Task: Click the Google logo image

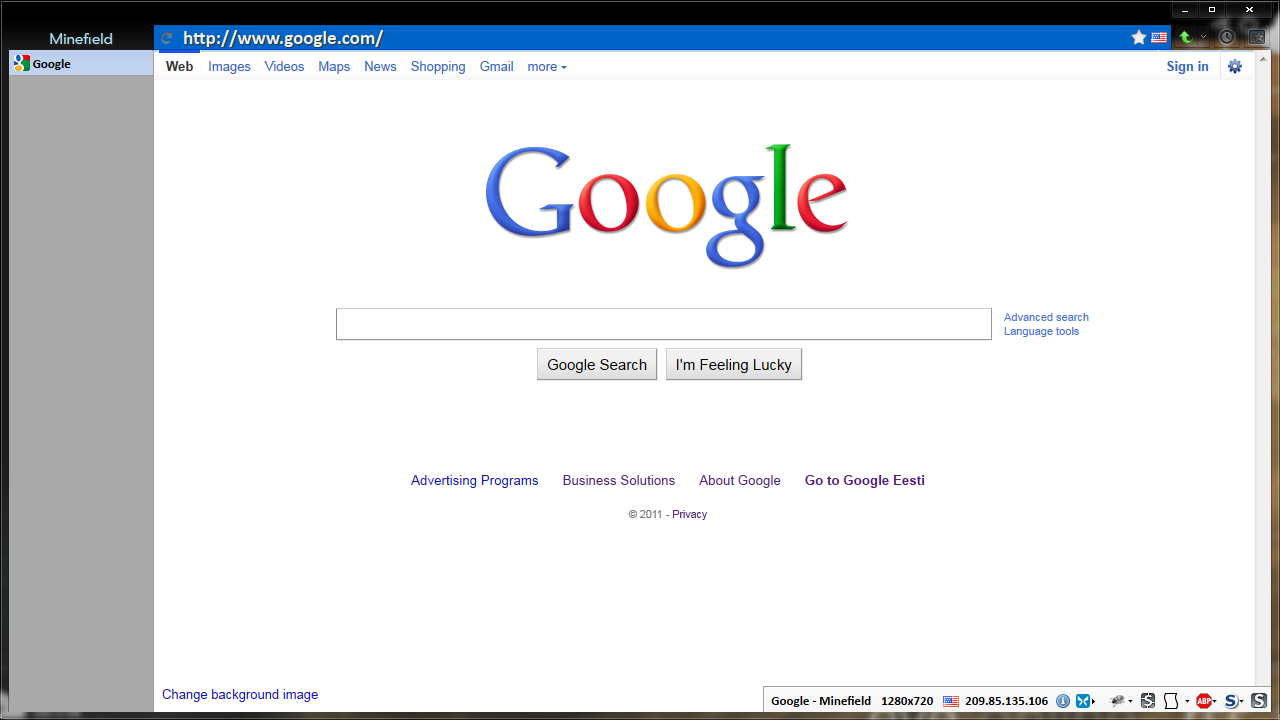Action: pos(666,205)
